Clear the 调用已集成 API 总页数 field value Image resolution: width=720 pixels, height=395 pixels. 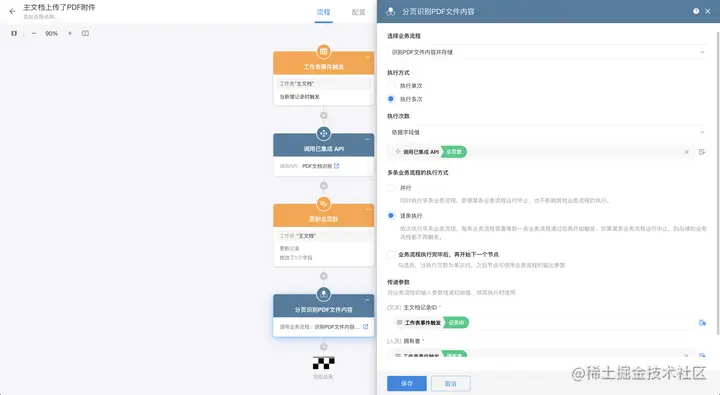tap(686, 152)
